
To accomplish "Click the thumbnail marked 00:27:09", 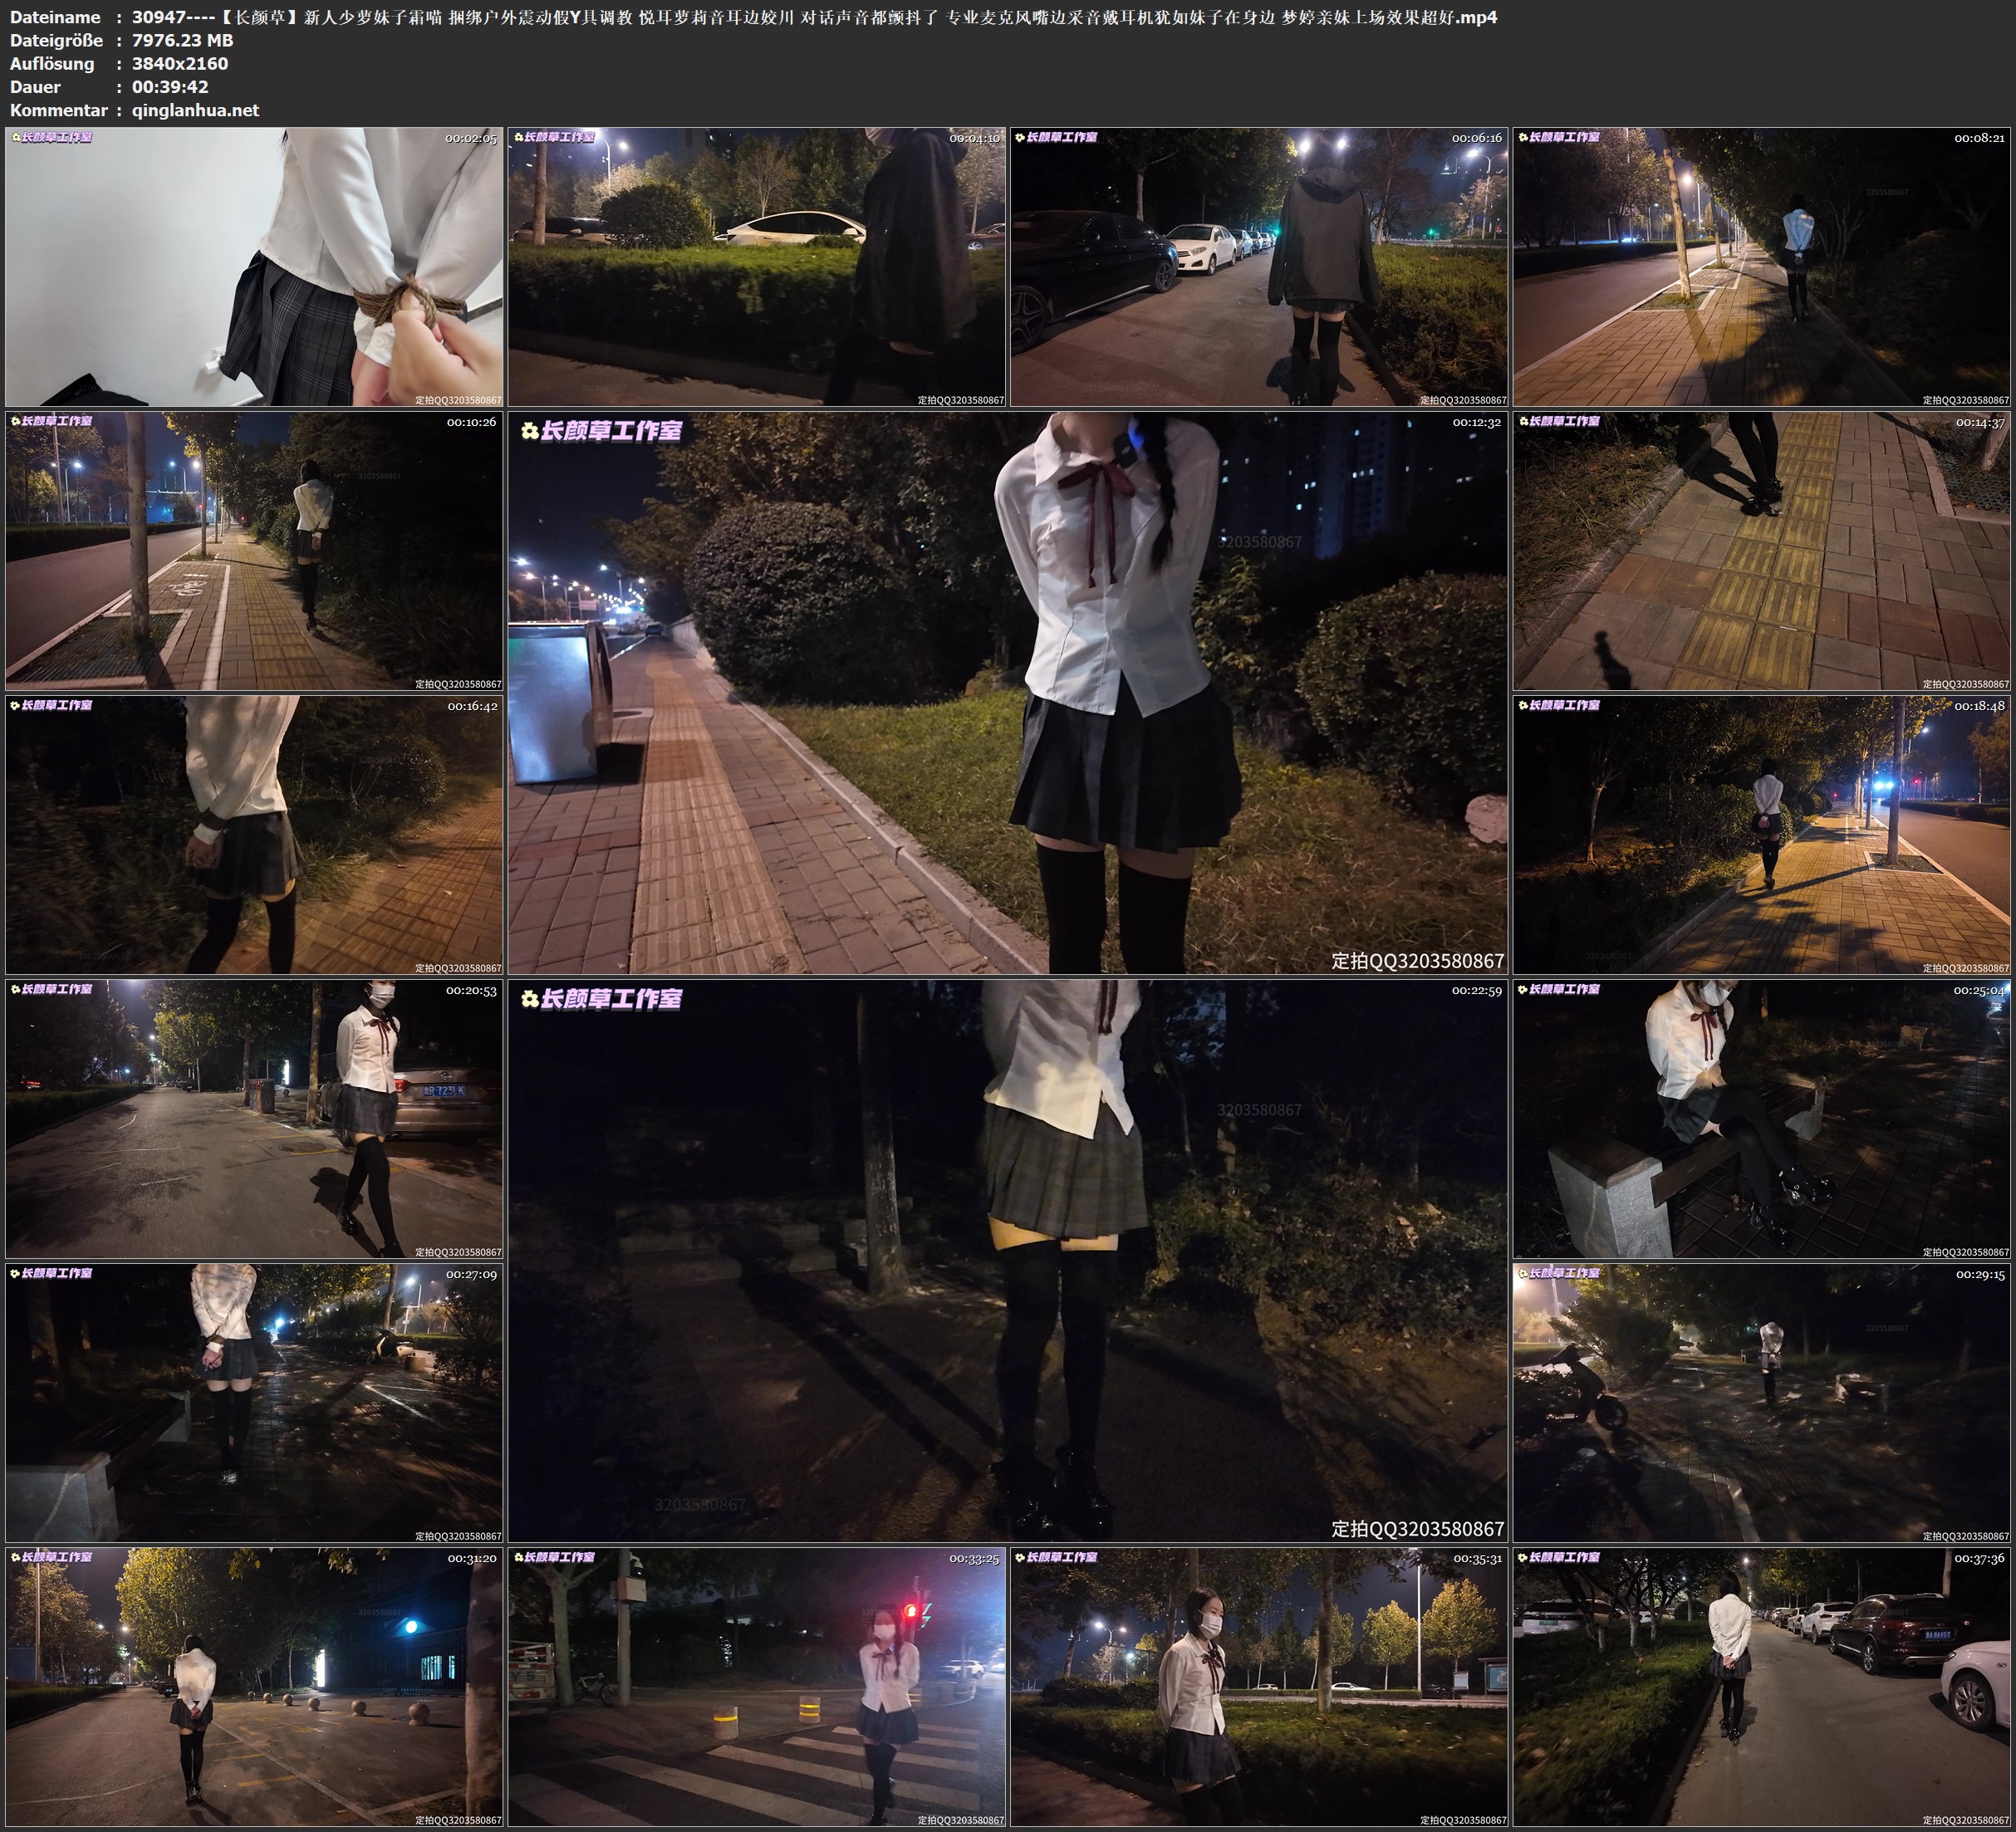I will 254,1402.
